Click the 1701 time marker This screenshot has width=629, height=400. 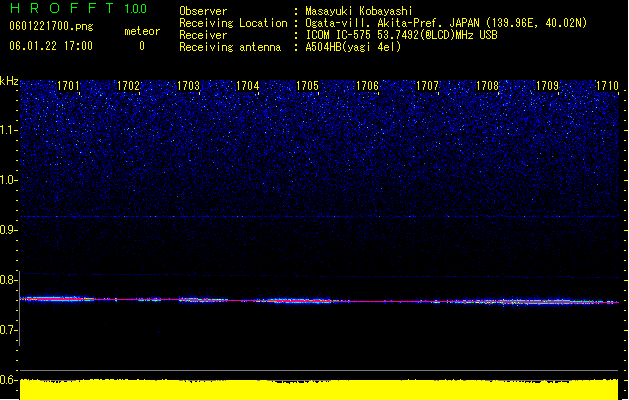click(68, 86)
